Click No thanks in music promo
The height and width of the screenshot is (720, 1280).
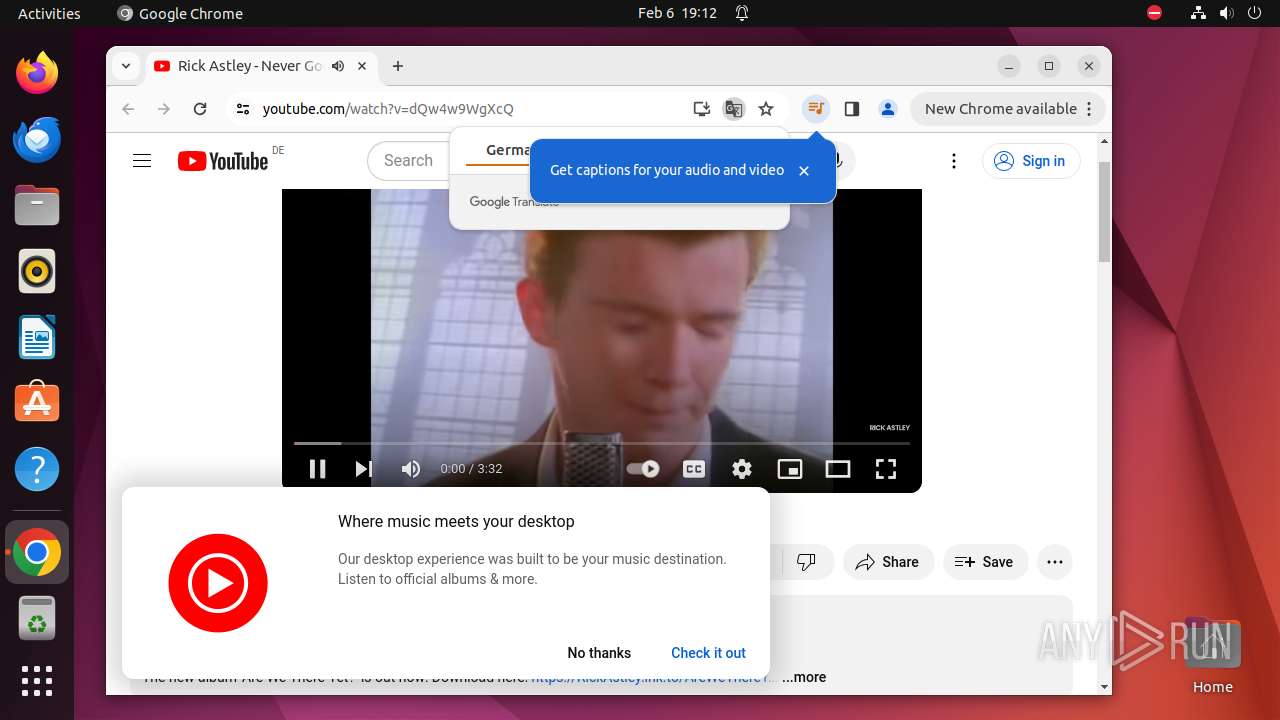point(599,653)
